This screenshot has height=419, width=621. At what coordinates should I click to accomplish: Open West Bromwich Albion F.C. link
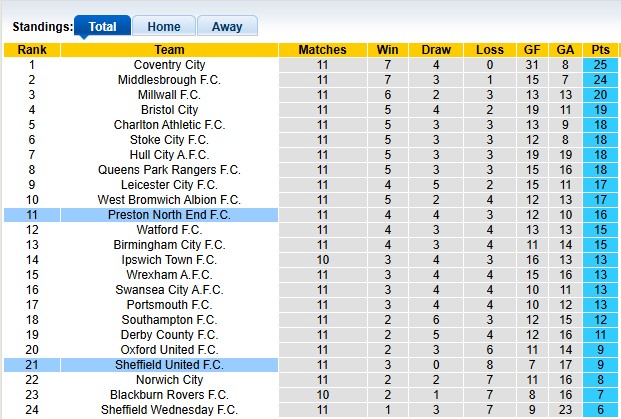tap(169, 200)
